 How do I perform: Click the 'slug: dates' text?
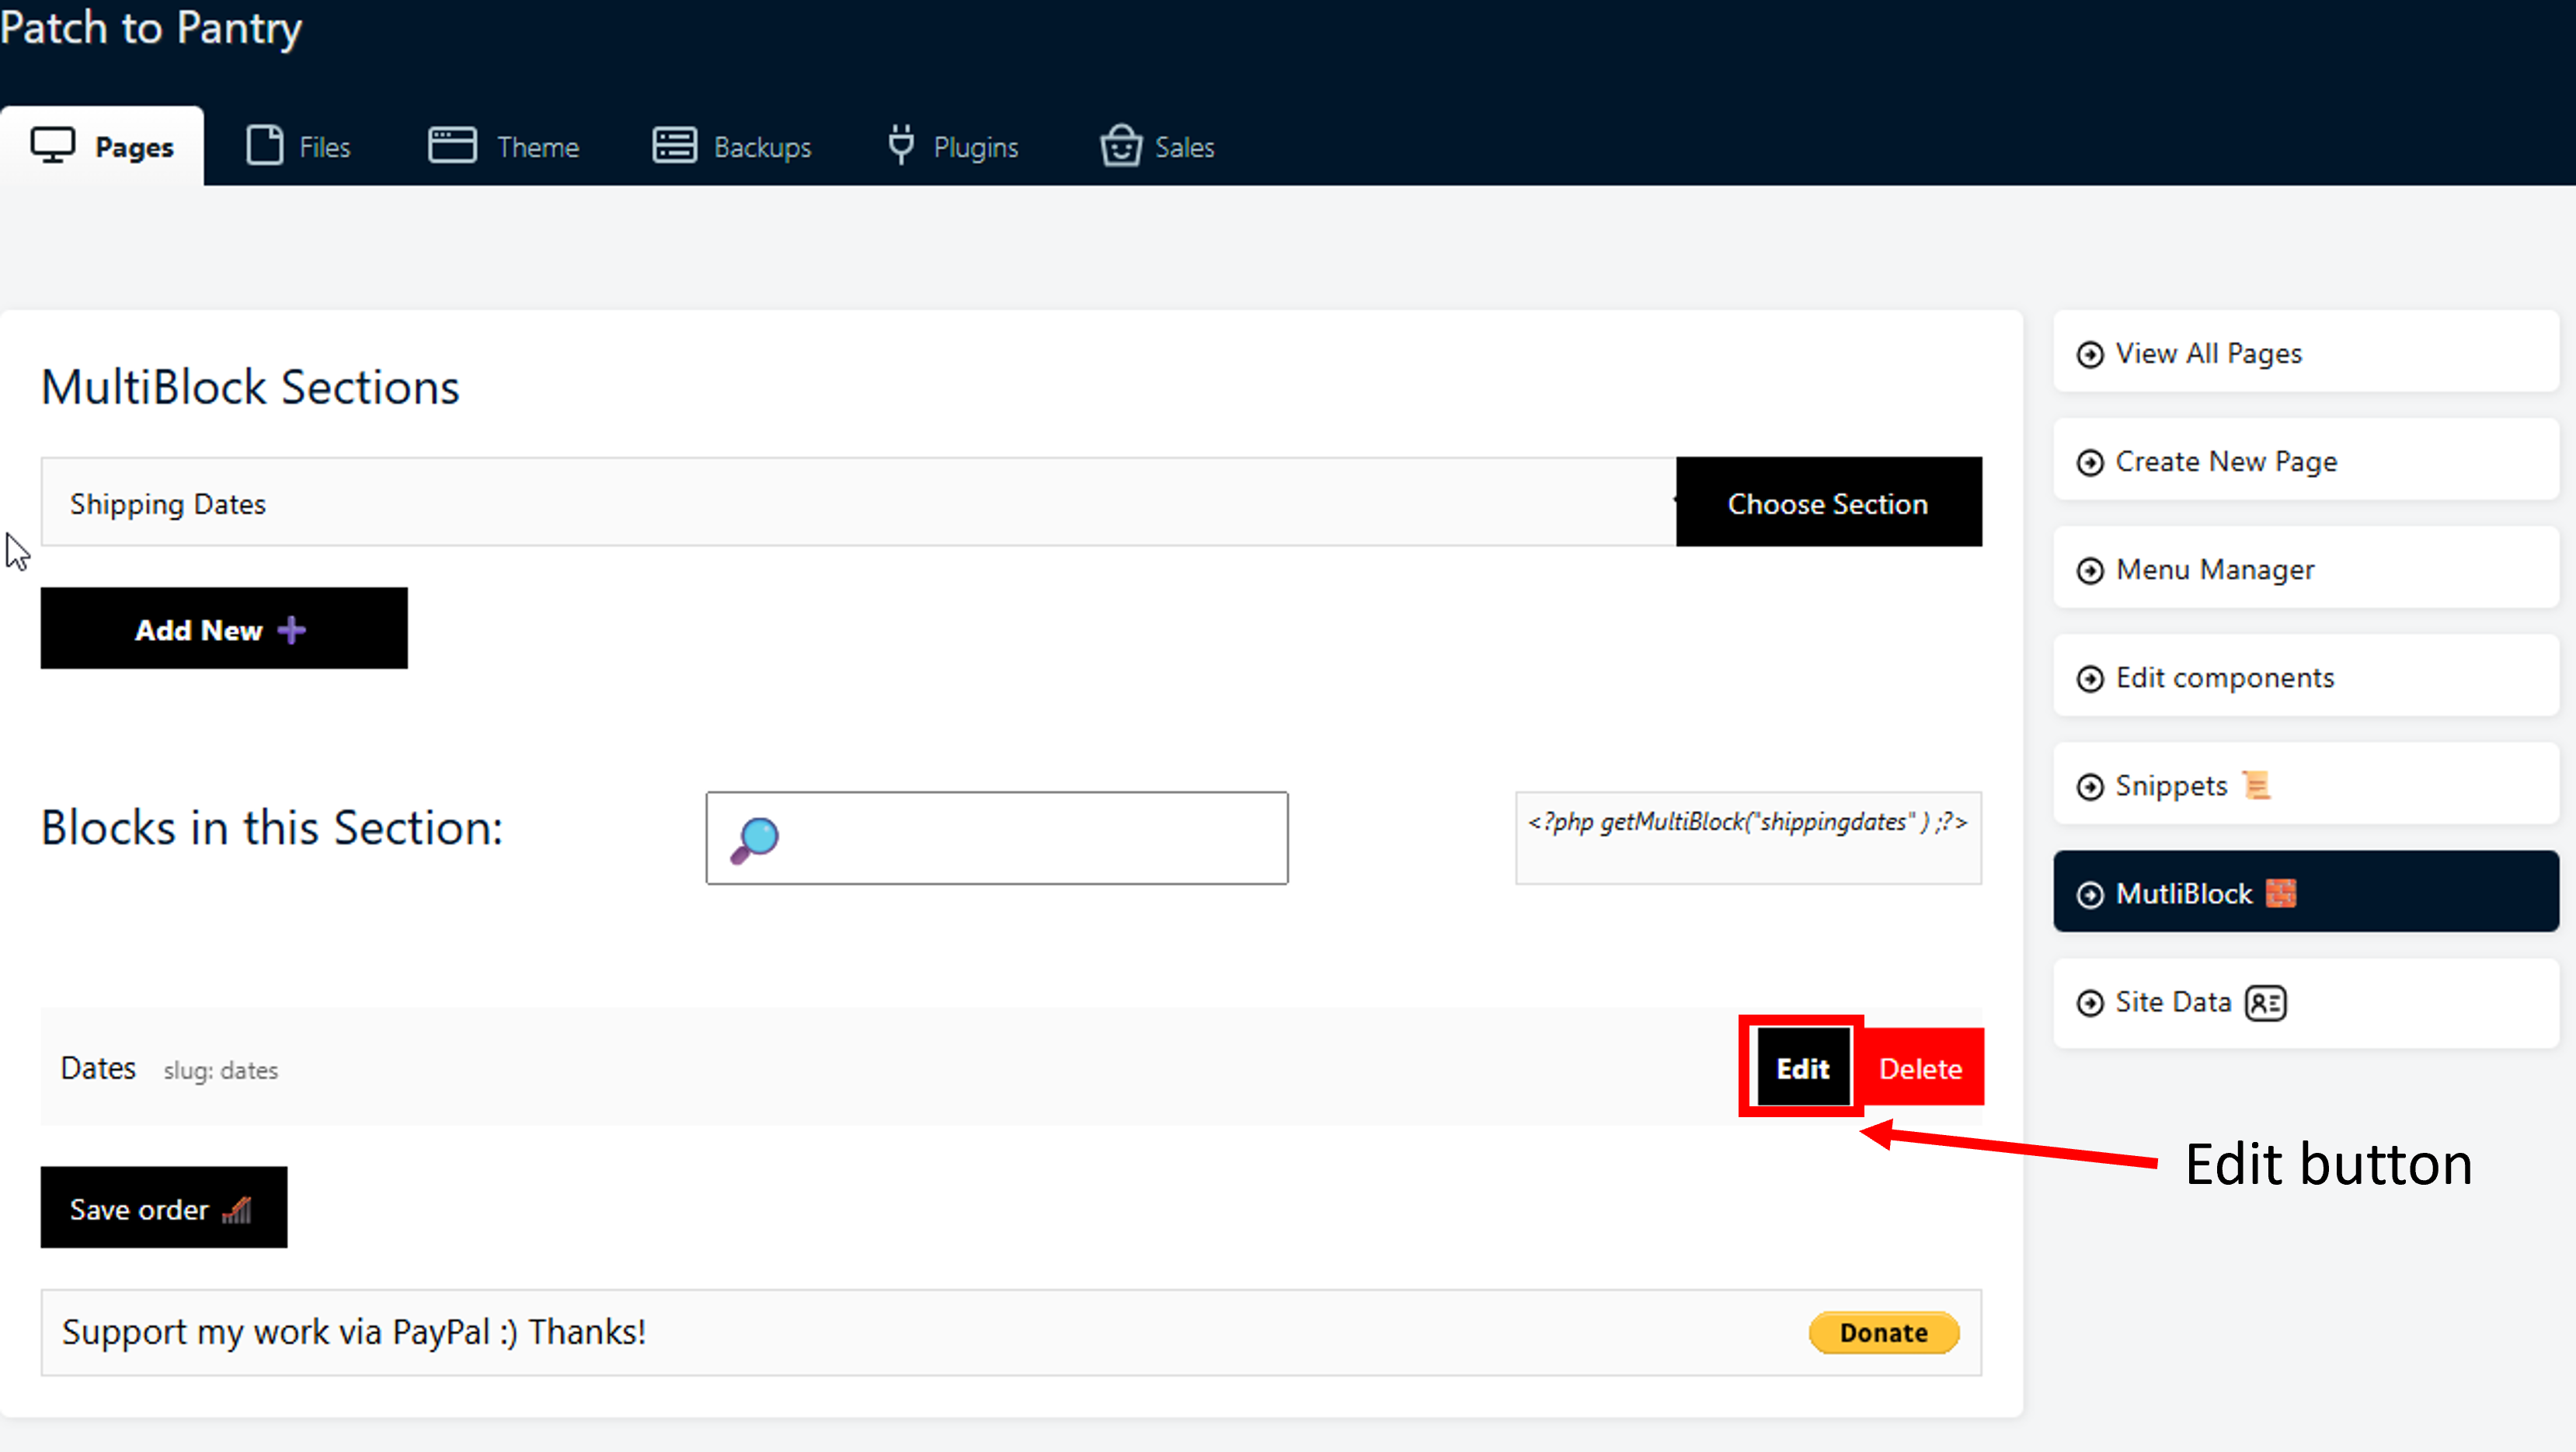[221, 1070]
